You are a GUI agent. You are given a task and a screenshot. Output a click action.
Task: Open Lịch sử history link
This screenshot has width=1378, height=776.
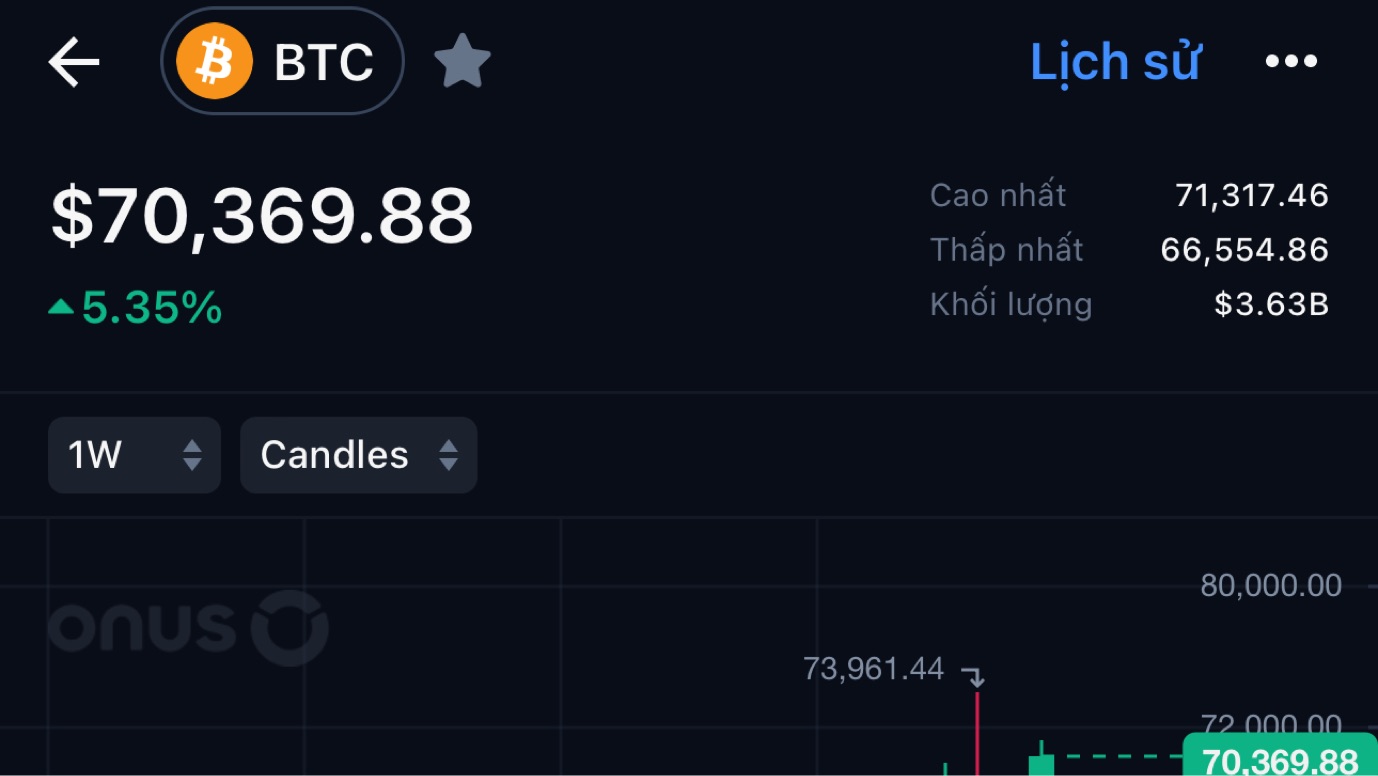1115,62
